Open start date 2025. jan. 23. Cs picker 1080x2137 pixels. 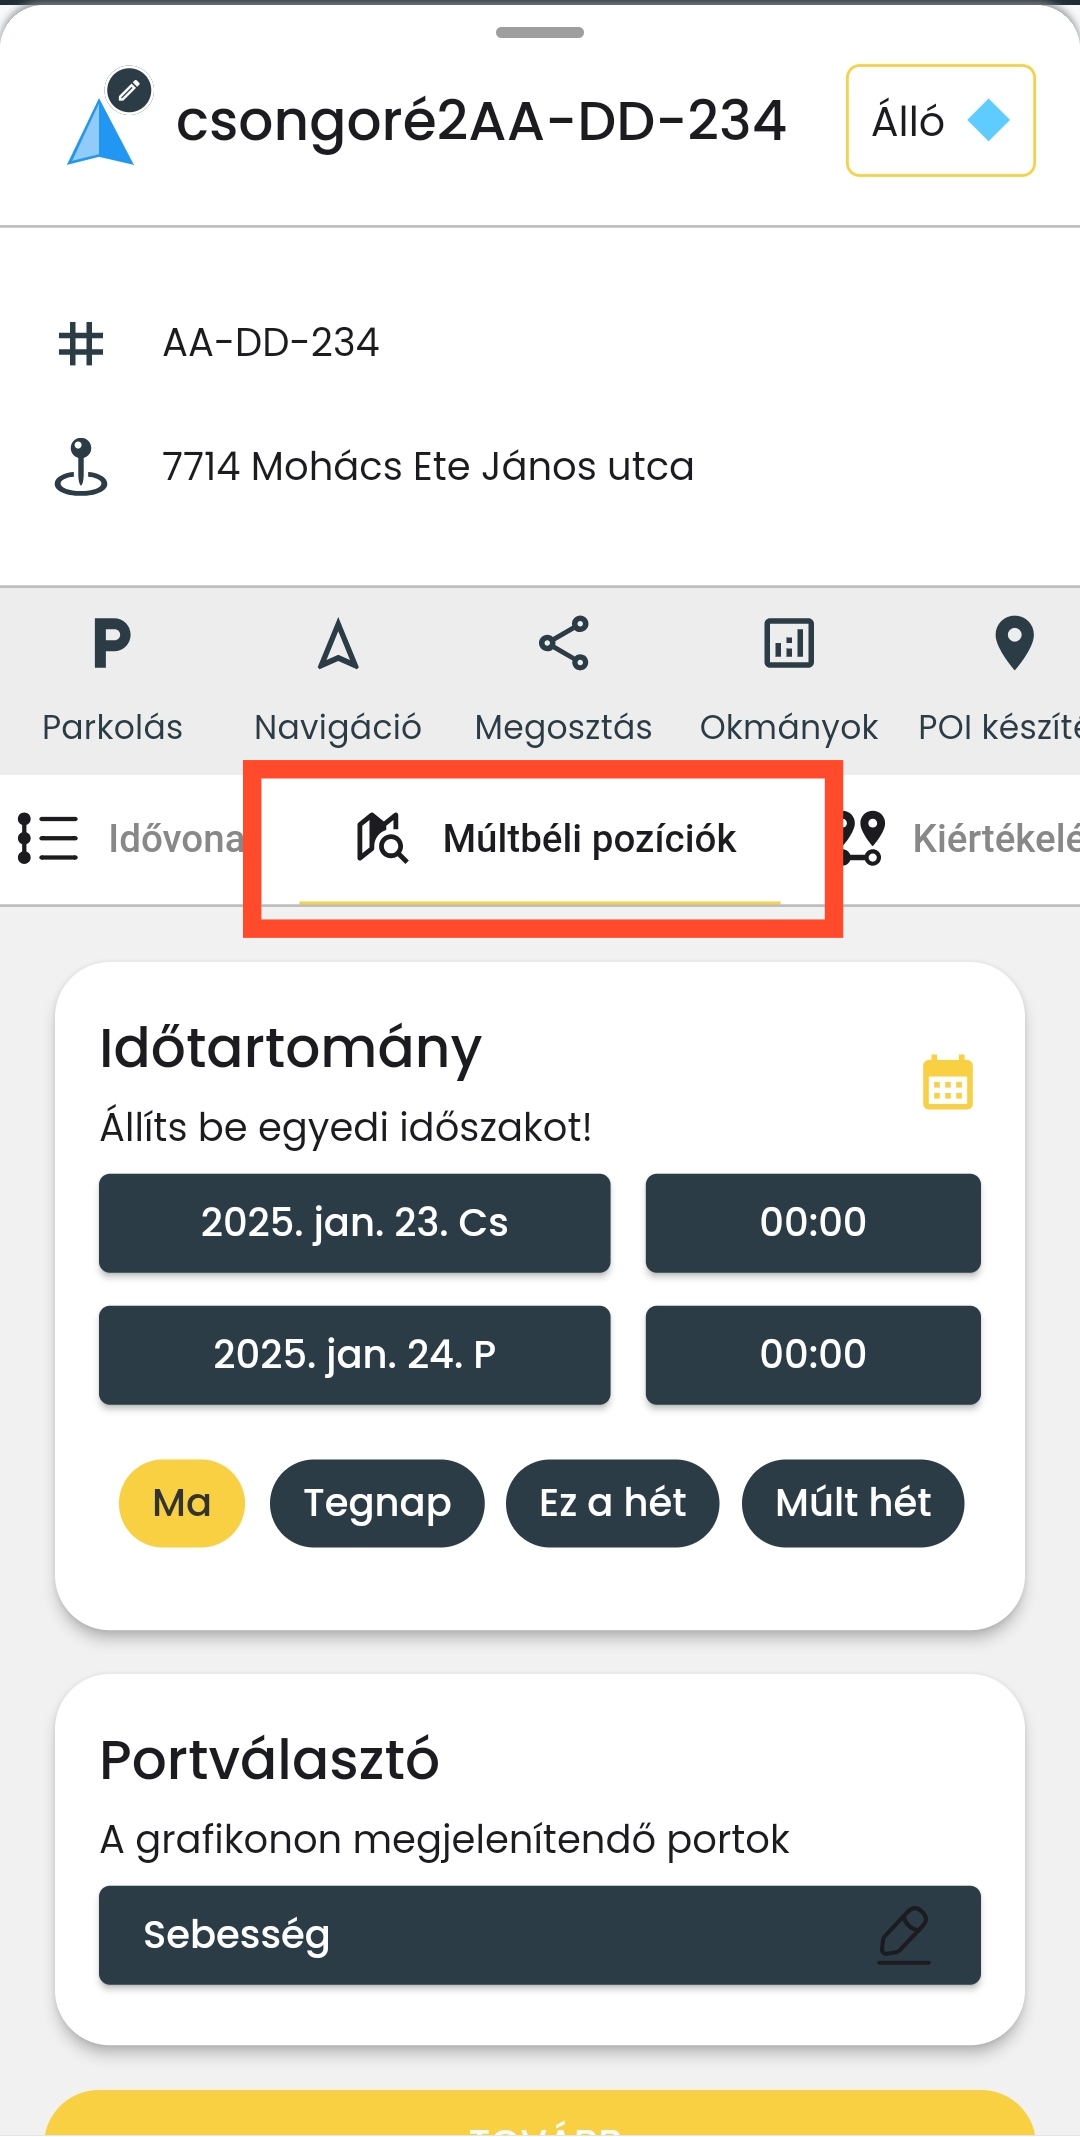tap(355, 1223)
